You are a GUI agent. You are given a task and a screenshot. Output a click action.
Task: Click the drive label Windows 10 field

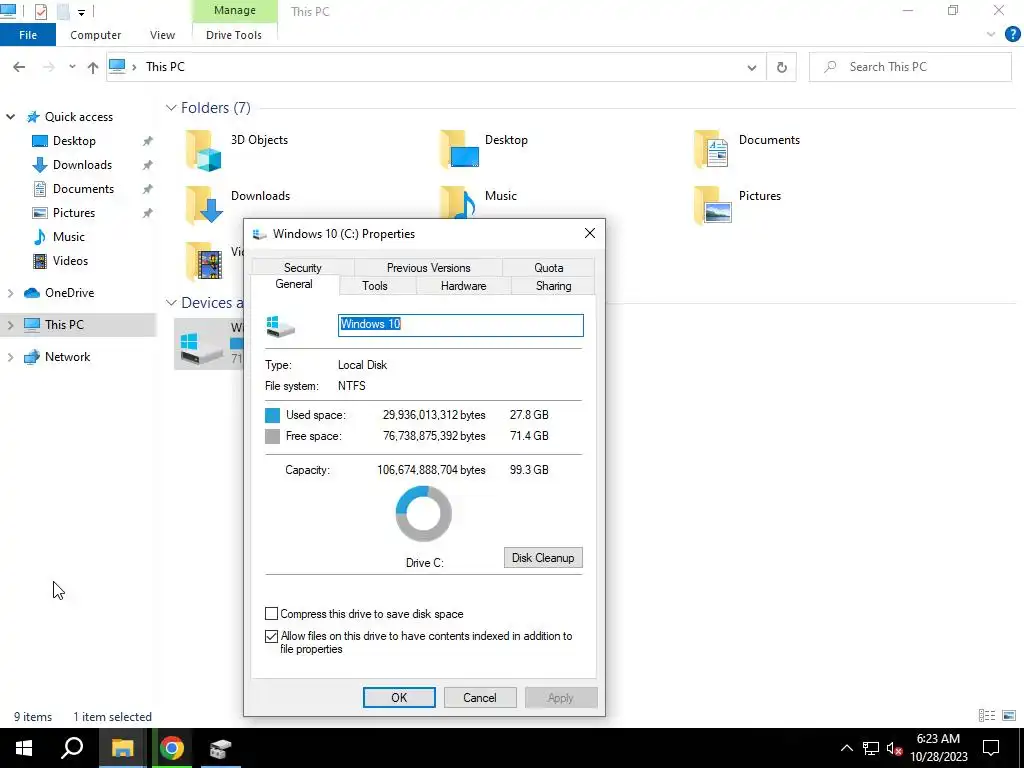(460, 325)
